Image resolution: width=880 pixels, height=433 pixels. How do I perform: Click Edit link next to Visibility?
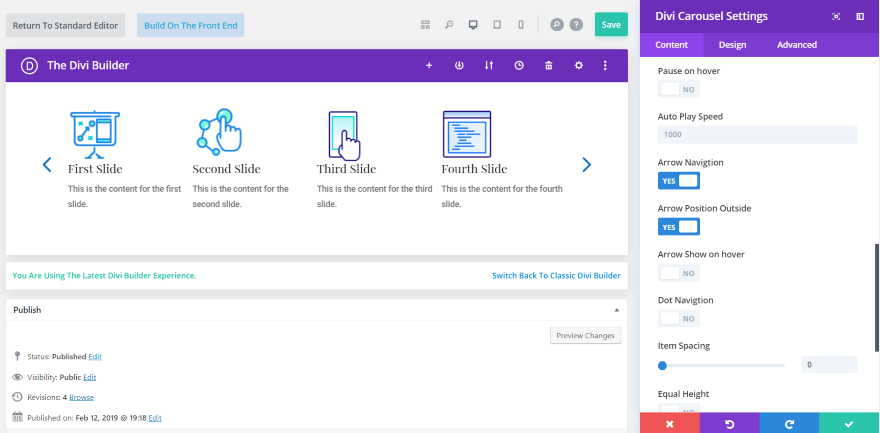[90, 377]
